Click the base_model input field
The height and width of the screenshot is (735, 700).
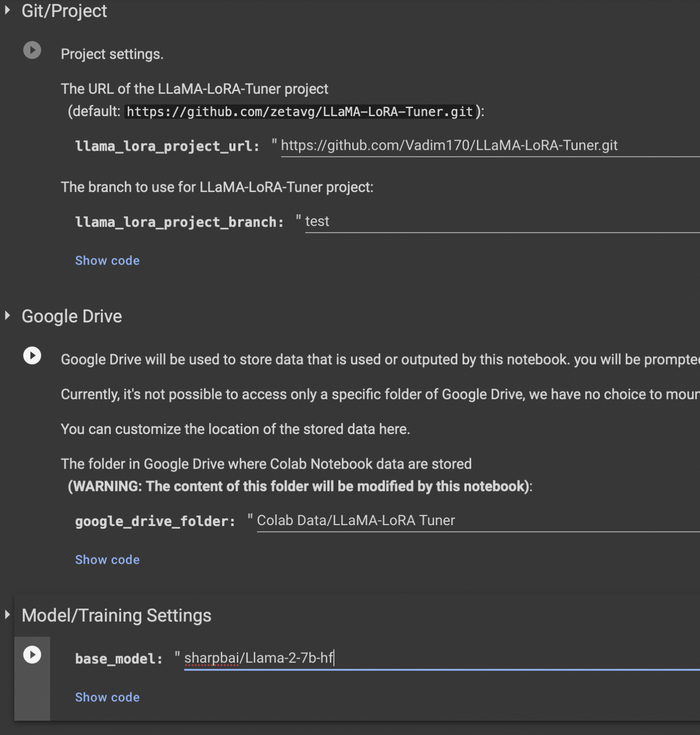coord(440,658)
